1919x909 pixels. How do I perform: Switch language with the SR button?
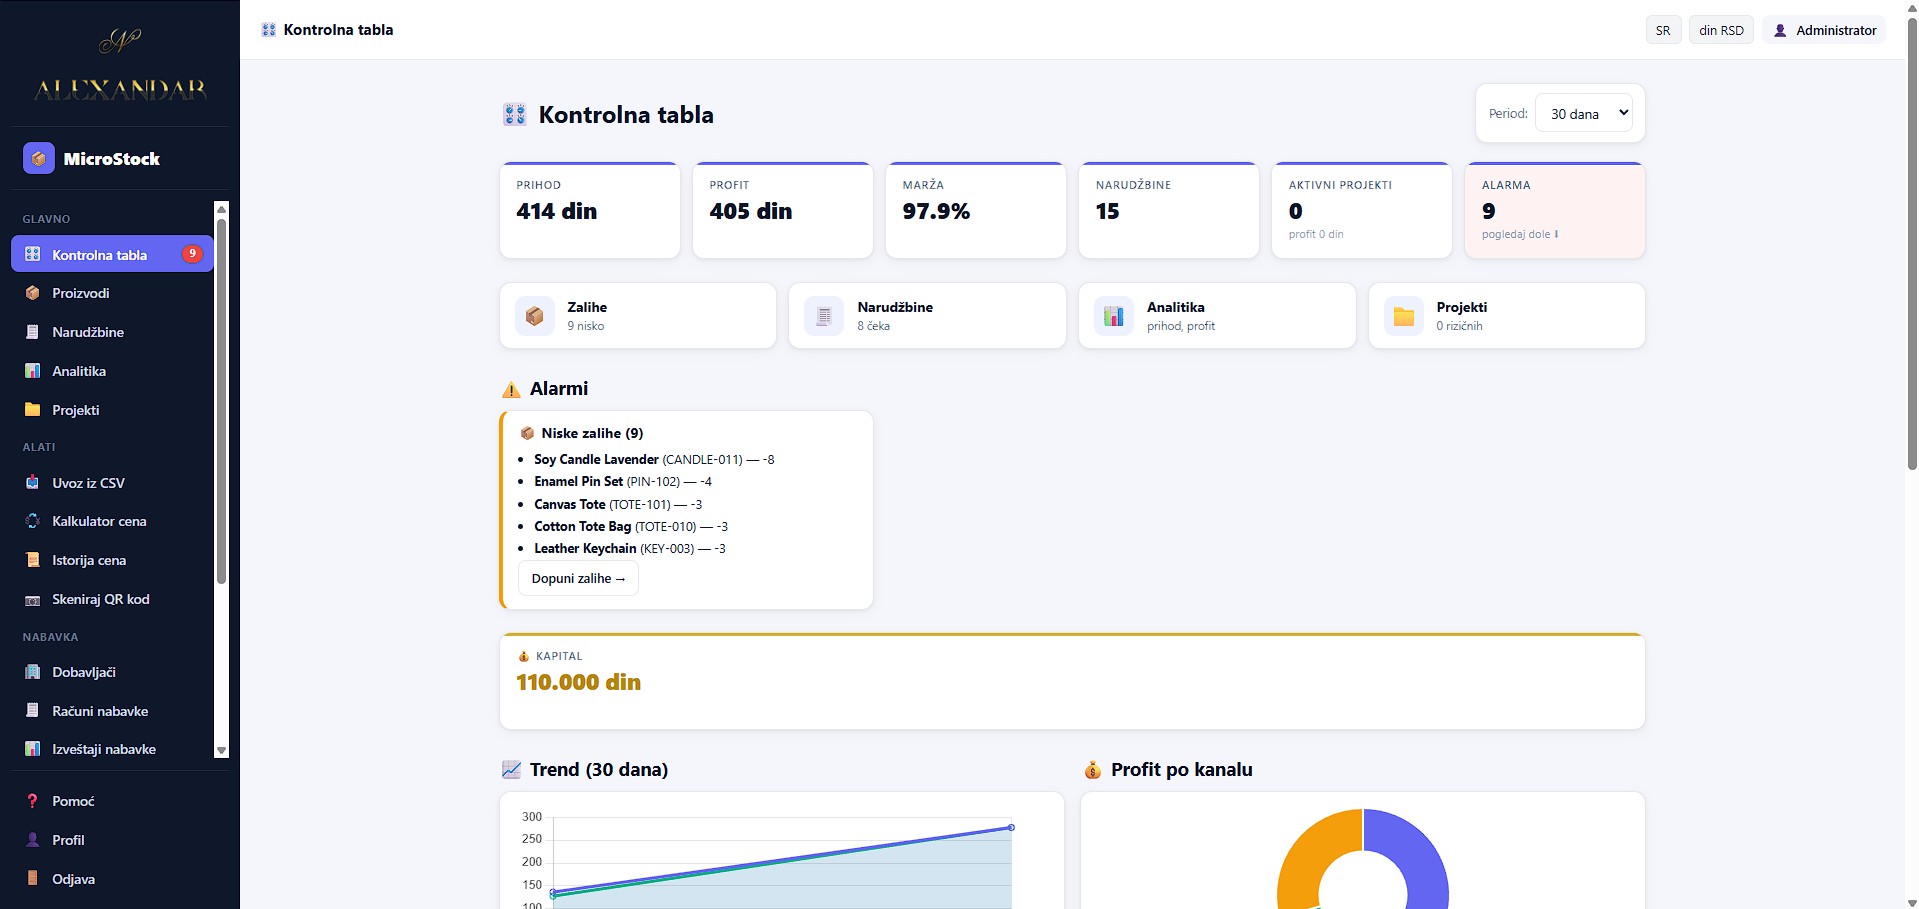(1663, 30)
